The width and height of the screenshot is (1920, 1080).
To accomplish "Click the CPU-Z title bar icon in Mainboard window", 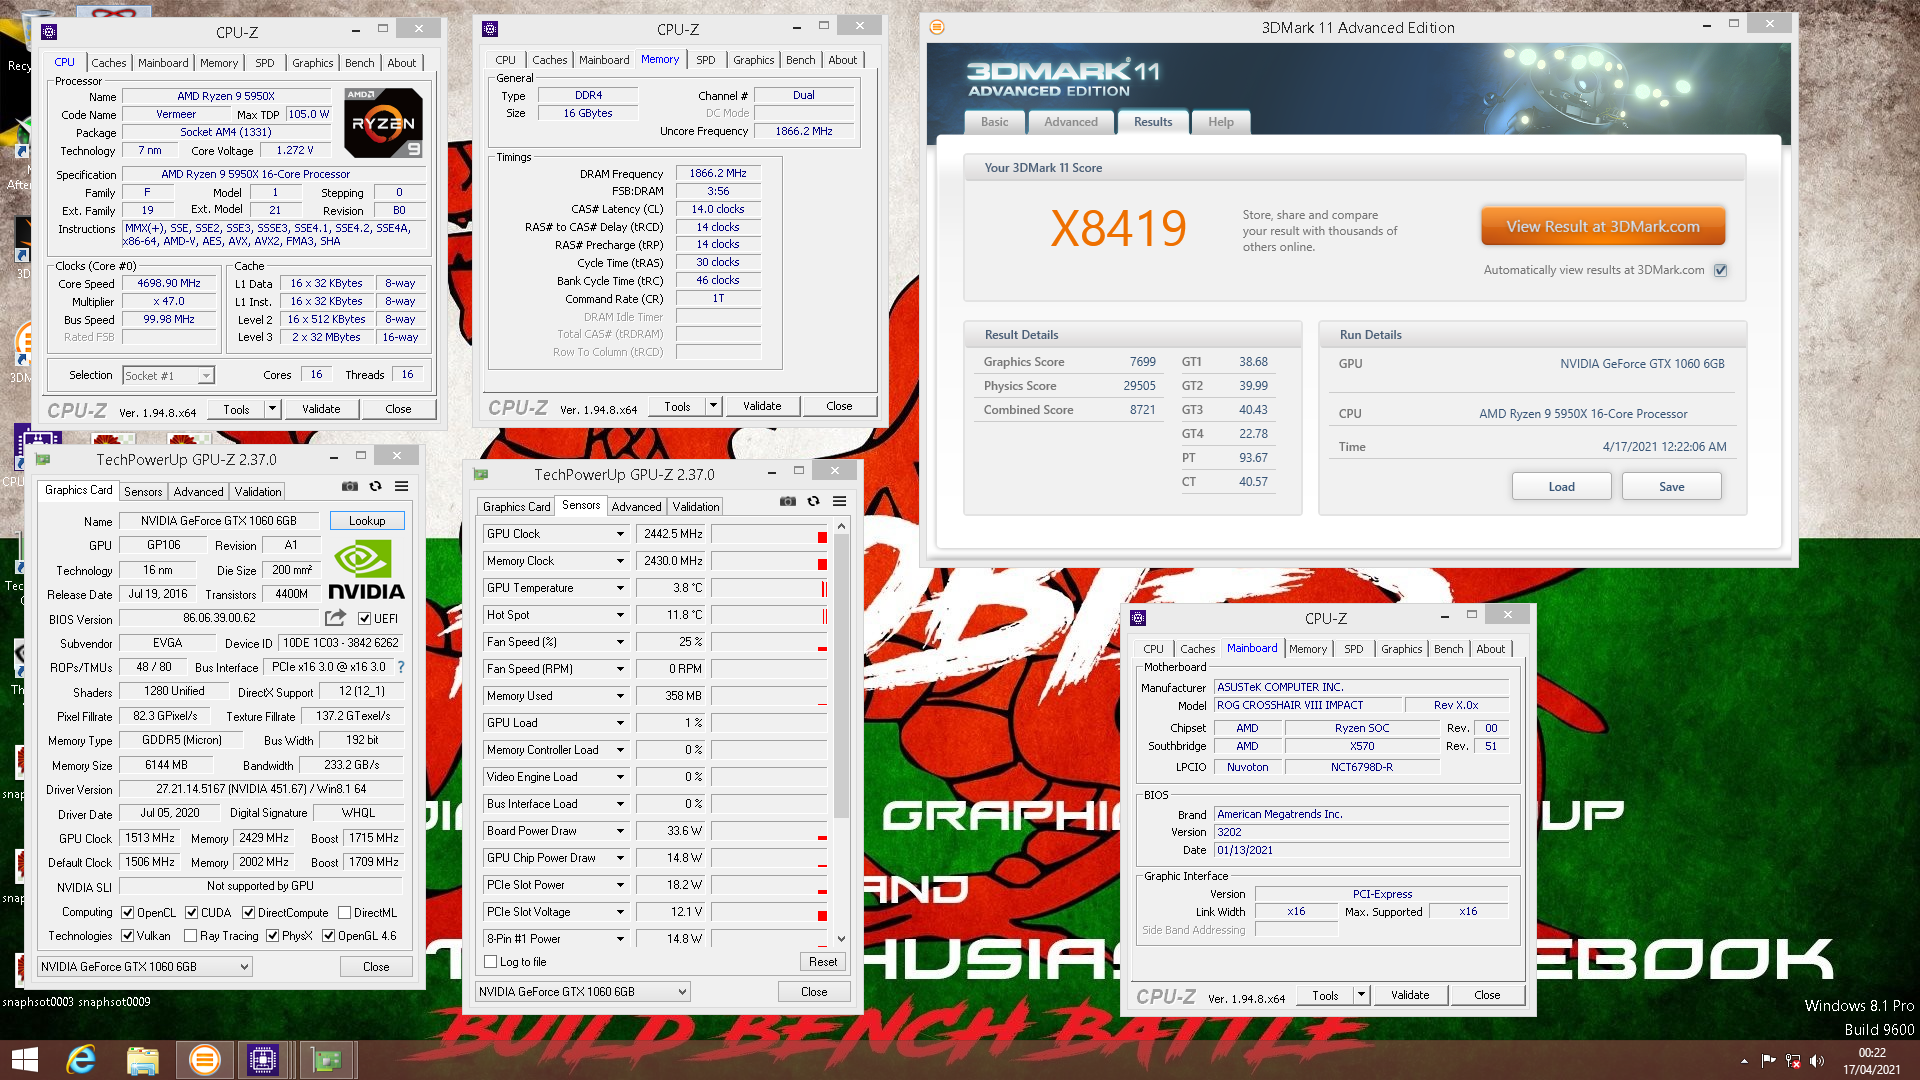I will [x=1138, y=618].
